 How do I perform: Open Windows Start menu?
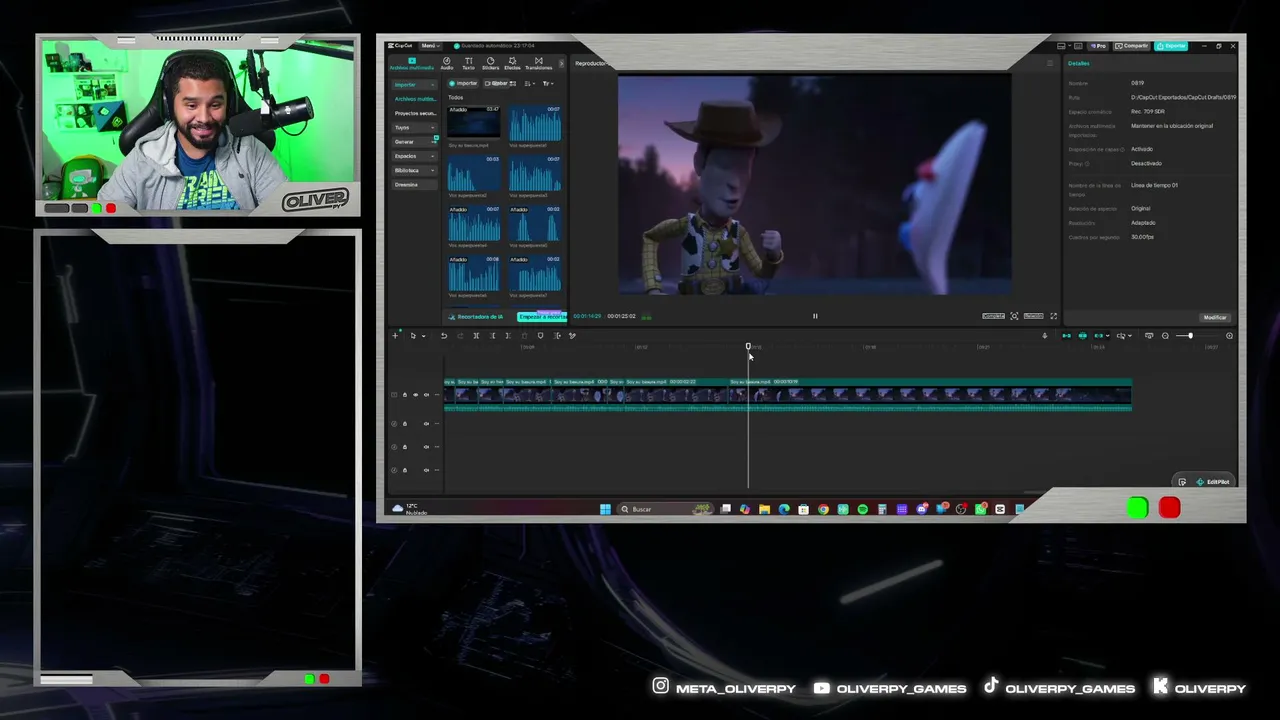[x=605, y=509]
